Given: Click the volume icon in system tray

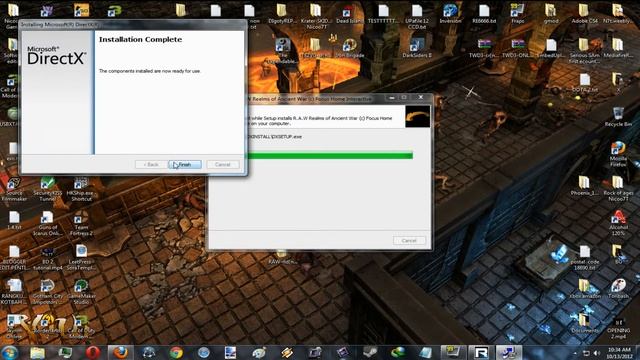Looking at the screenshot, I should [x=597, y=353].
